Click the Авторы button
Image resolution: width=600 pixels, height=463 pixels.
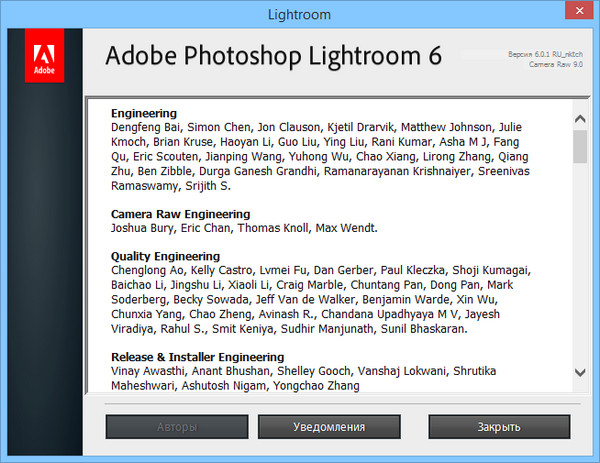click(177, 427)
